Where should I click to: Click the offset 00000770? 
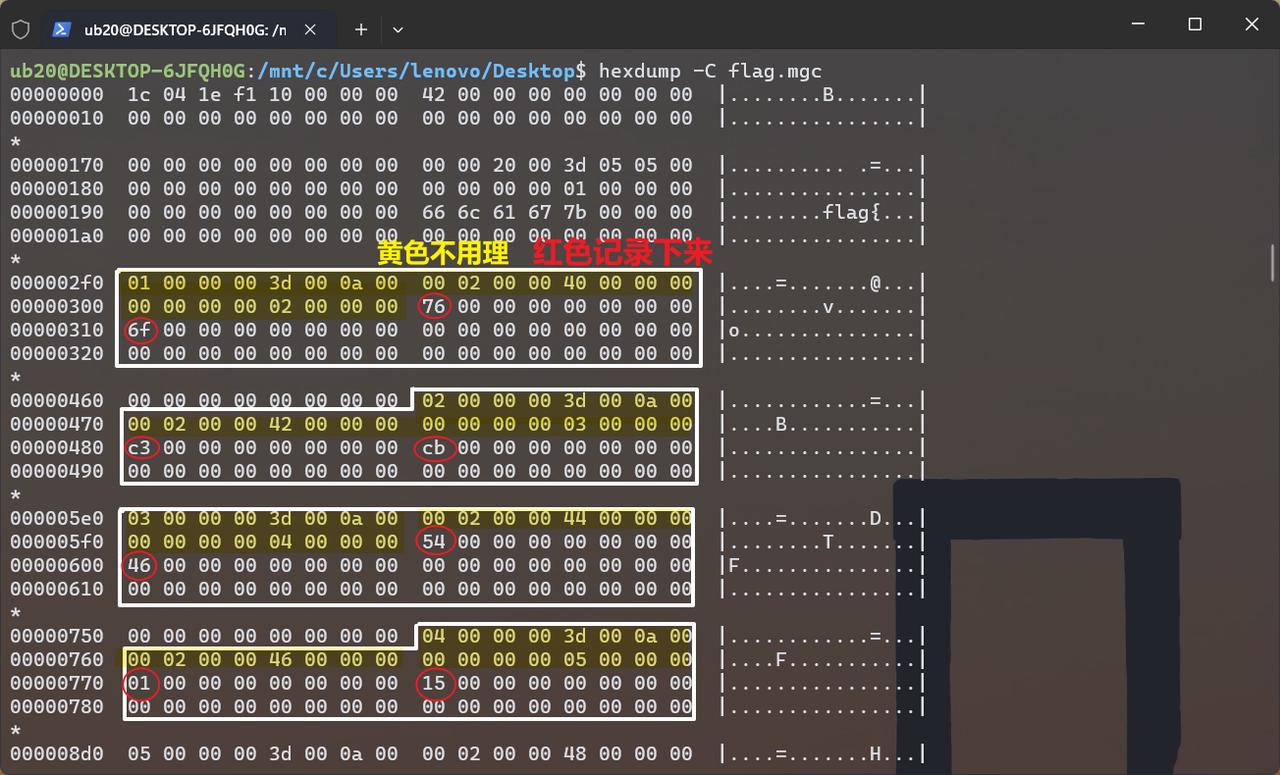click(x=57, y=683)
